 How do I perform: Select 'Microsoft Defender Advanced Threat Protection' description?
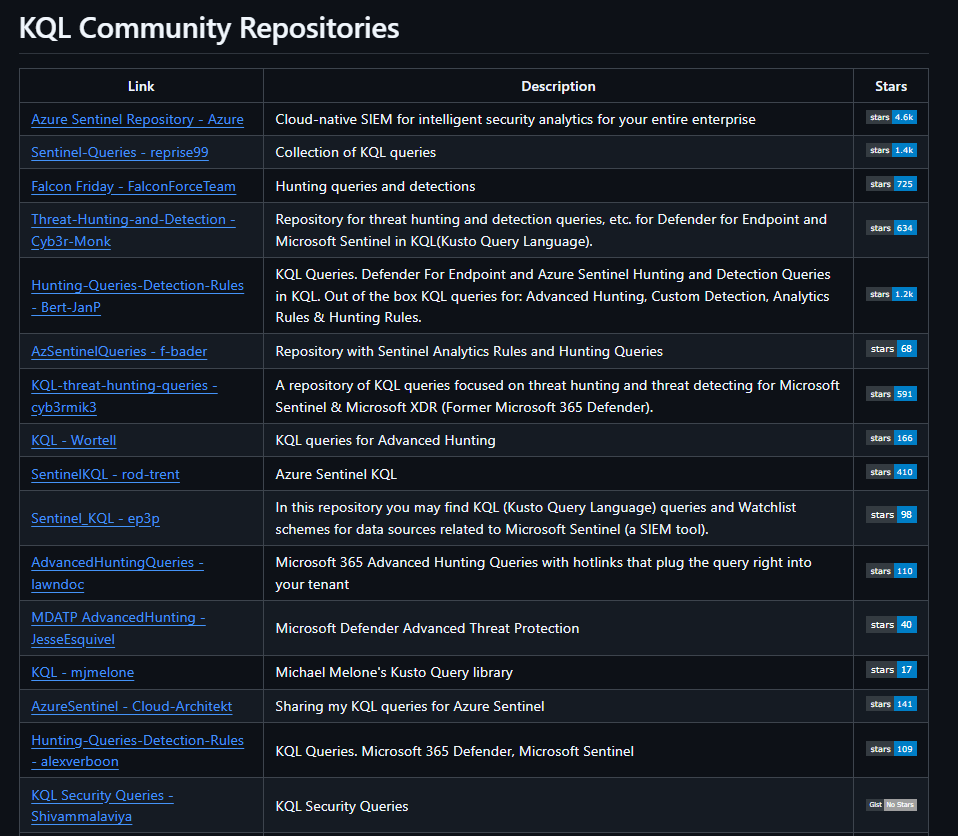tap(427, 628)
